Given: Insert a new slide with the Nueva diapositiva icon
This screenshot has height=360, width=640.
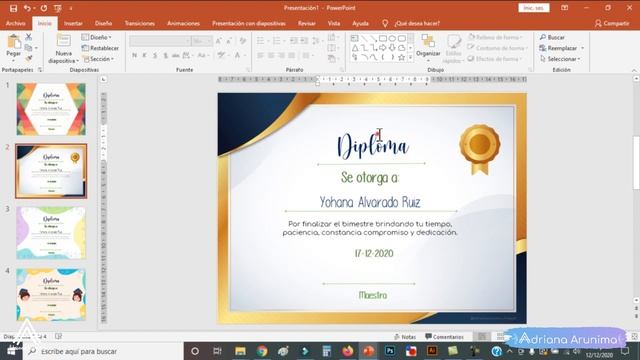Looking at the screenshot, I should point(63,41).
